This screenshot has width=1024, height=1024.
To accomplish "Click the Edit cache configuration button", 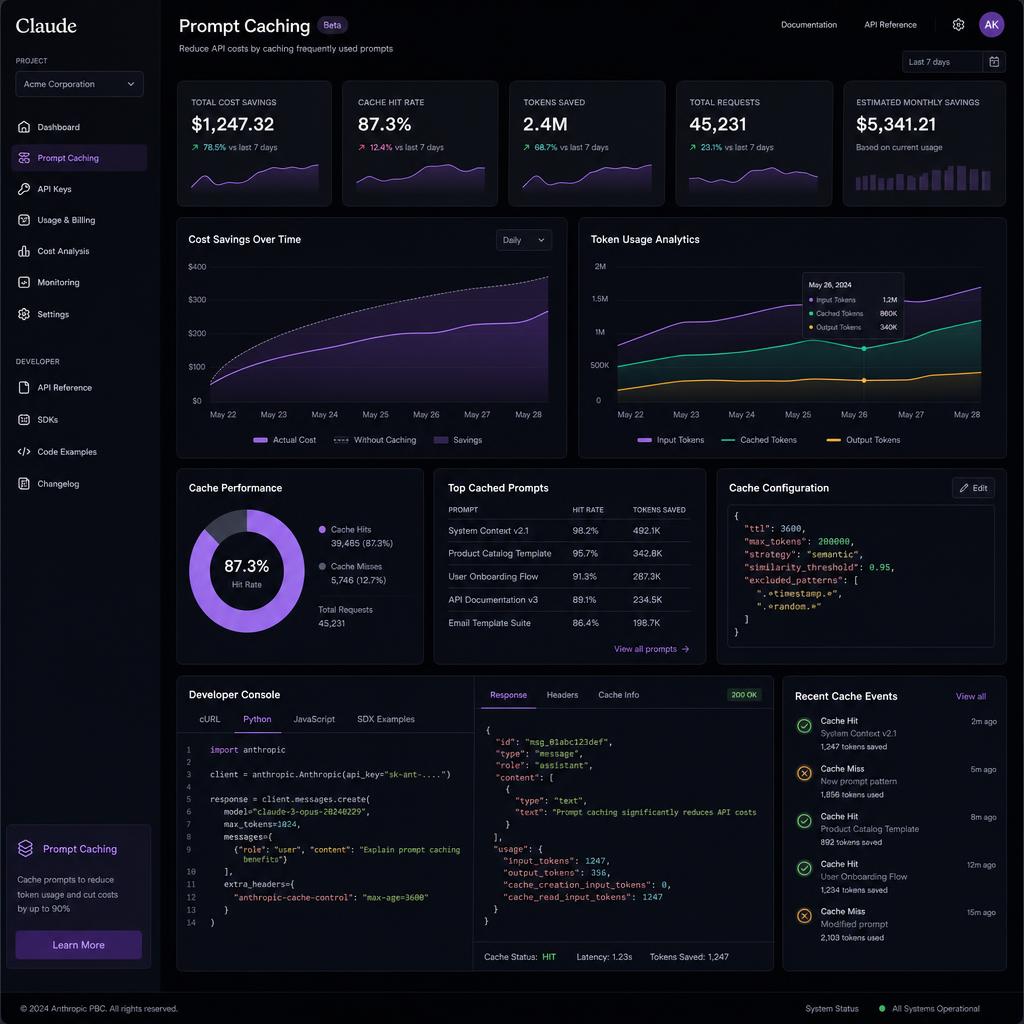I will [973, 488].
